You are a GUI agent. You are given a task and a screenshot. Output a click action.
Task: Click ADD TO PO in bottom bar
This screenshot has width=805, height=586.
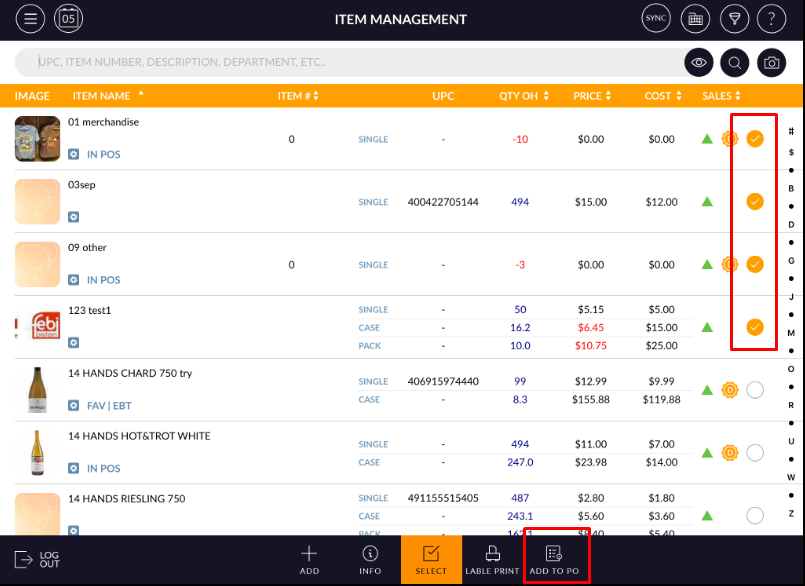554,560
